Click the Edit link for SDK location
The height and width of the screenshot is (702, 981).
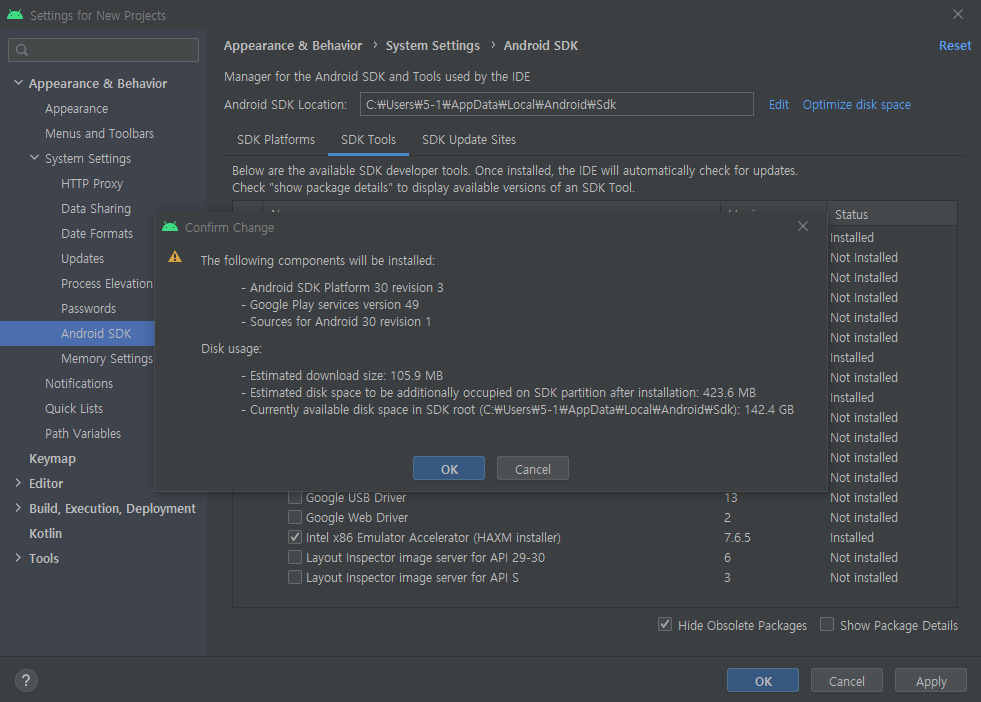point(778,104)
